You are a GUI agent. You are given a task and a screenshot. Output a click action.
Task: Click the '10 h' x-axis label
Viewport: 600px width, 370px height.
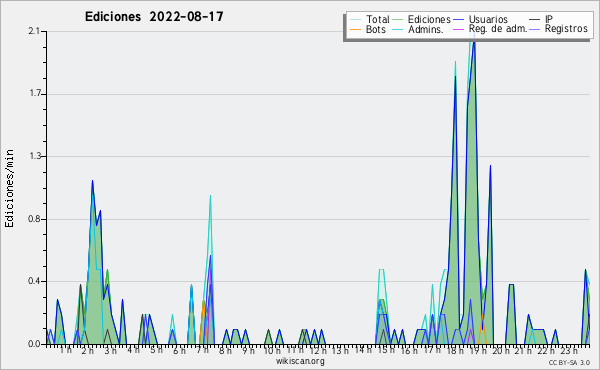click(x=272, y=350)
